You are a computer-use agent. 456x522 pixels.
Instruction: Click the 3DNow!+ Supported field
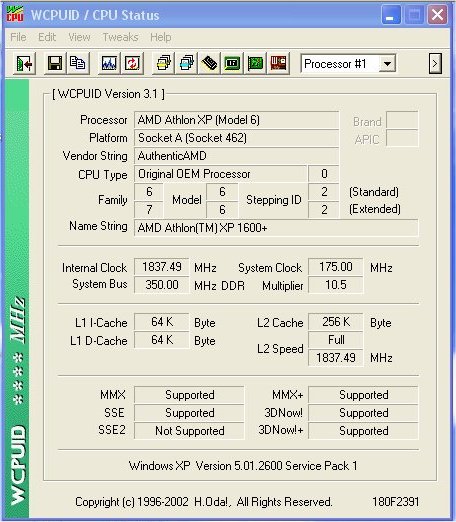[363, 431]
